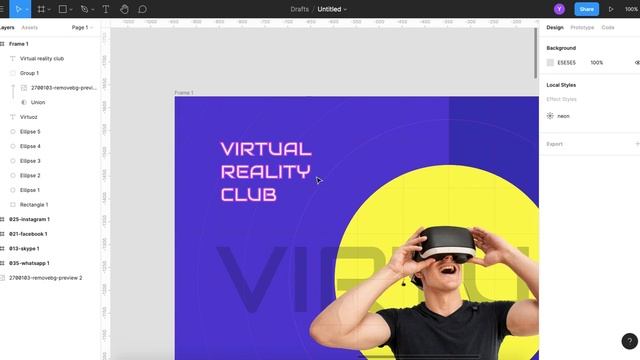The height and width of the screenshot is (360, 640).
Task: Open the Design tab
Action: tap(555, 27)
